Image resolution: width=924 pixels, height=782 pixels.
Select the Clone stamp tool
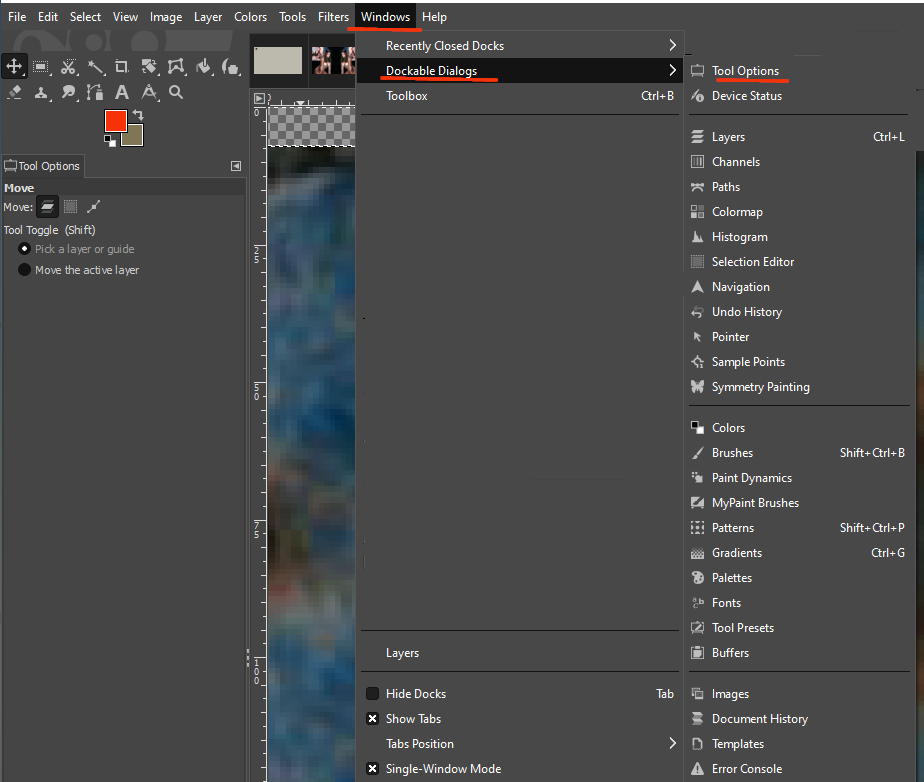coord(41,93)
